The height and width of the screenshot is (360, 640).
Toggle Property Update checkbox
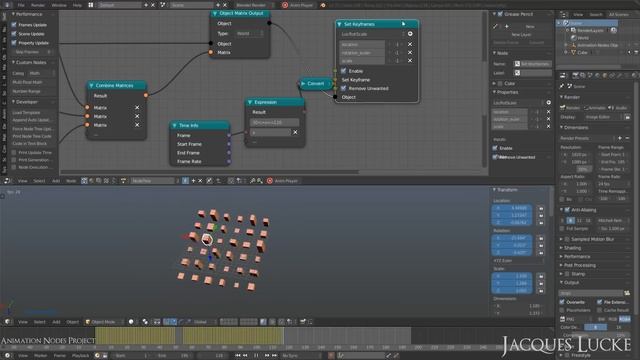tap(14, 43)
